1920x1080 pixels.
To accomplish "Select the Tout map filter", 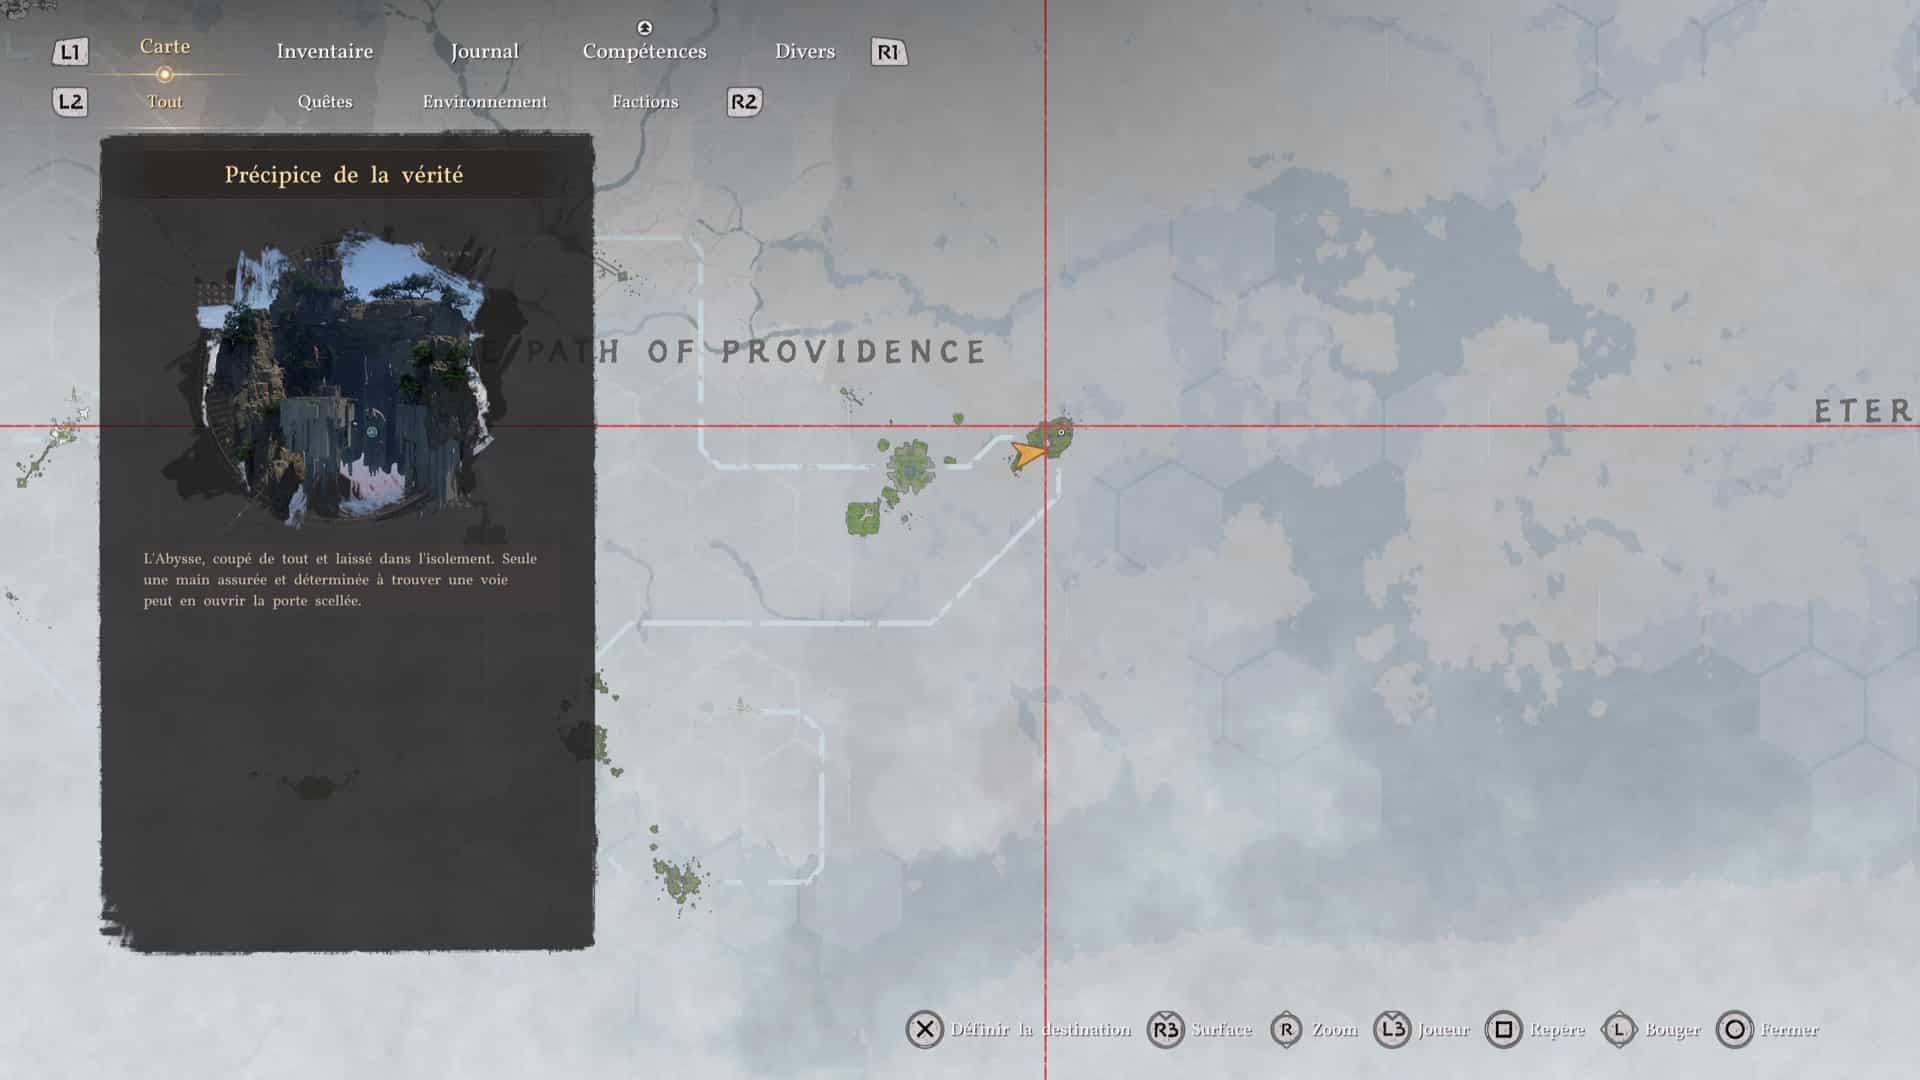I will (164, 102).
